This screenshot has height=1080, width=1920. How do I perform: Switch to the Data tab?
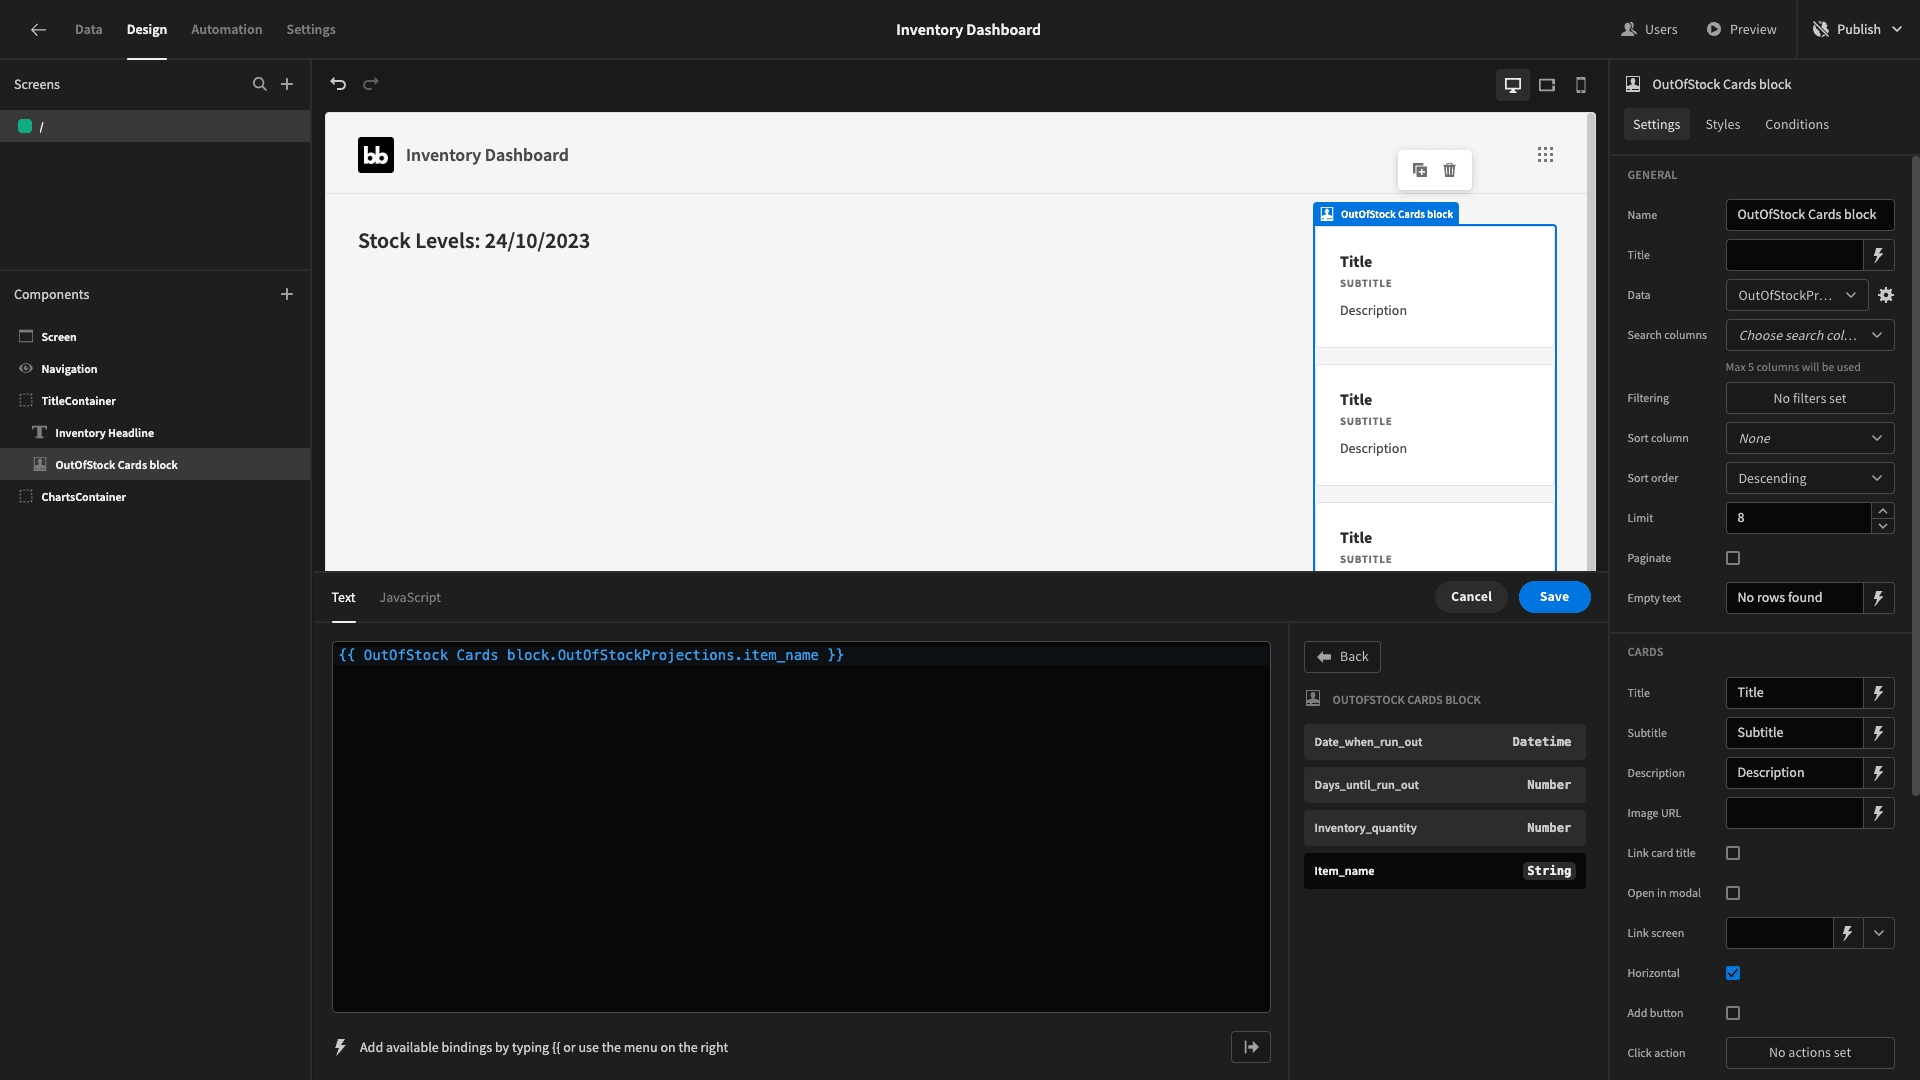pos(88,30)
